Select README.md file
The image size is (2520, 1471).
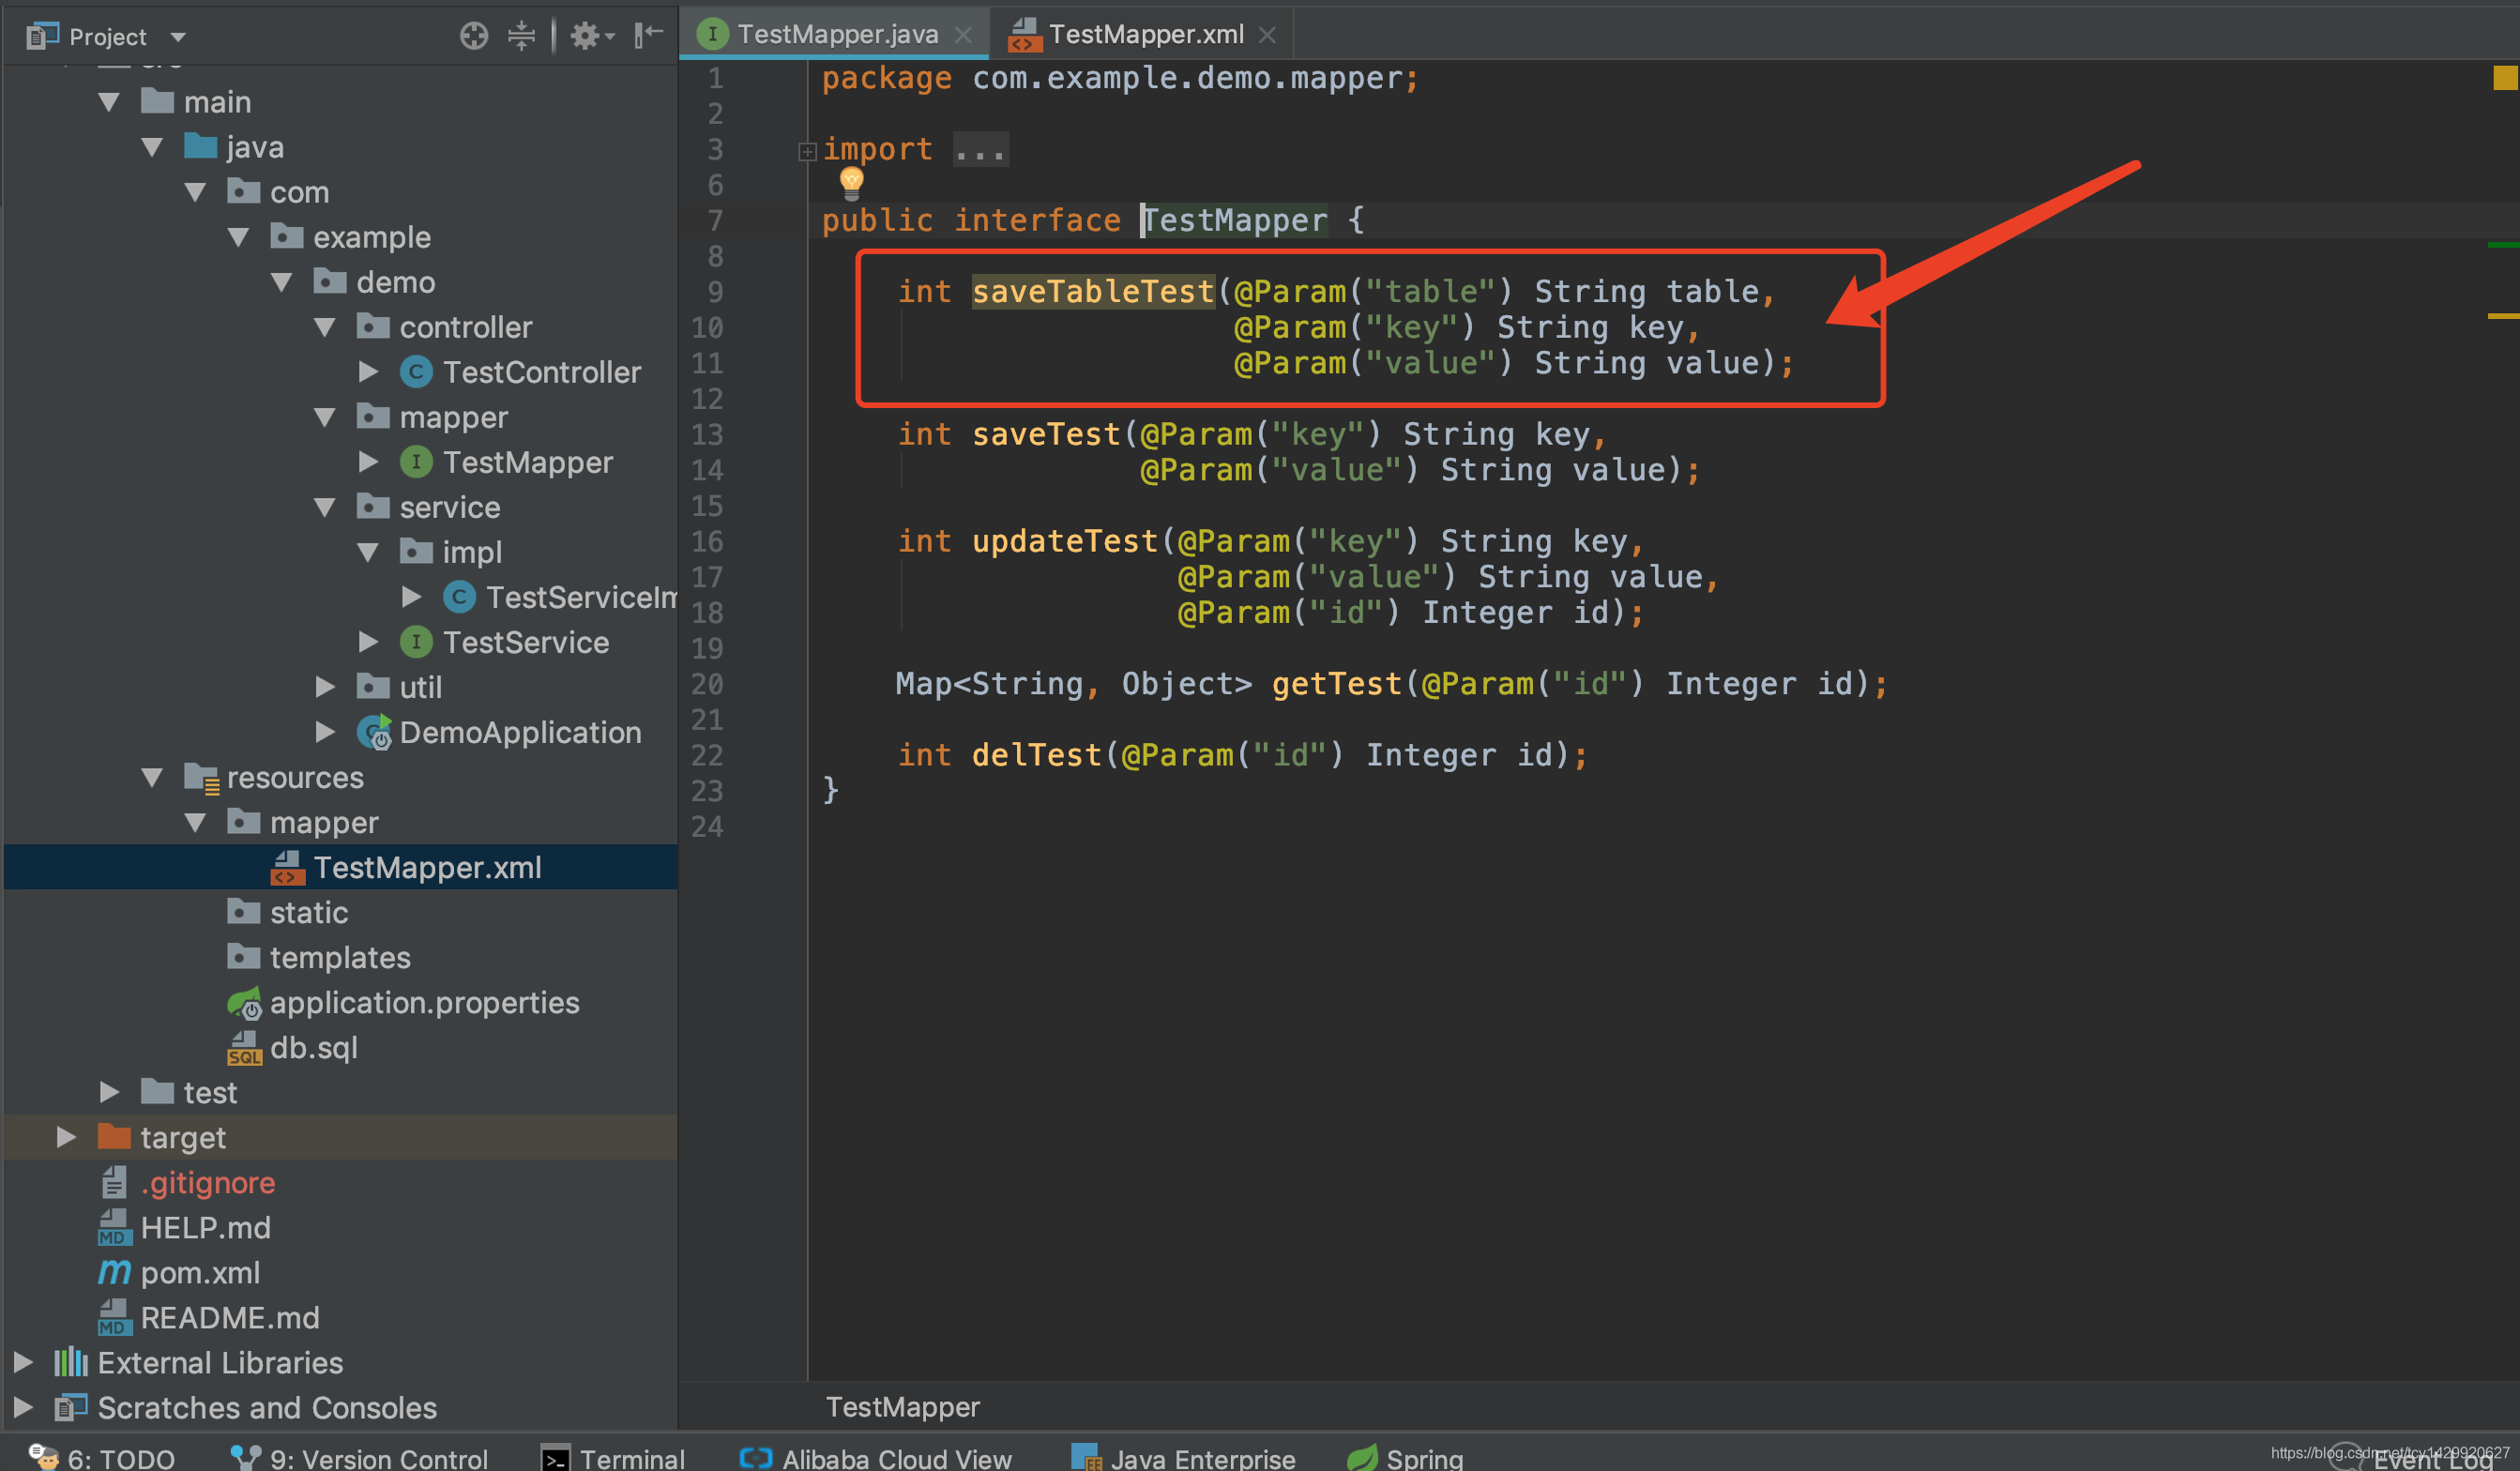pos(209,1317)
